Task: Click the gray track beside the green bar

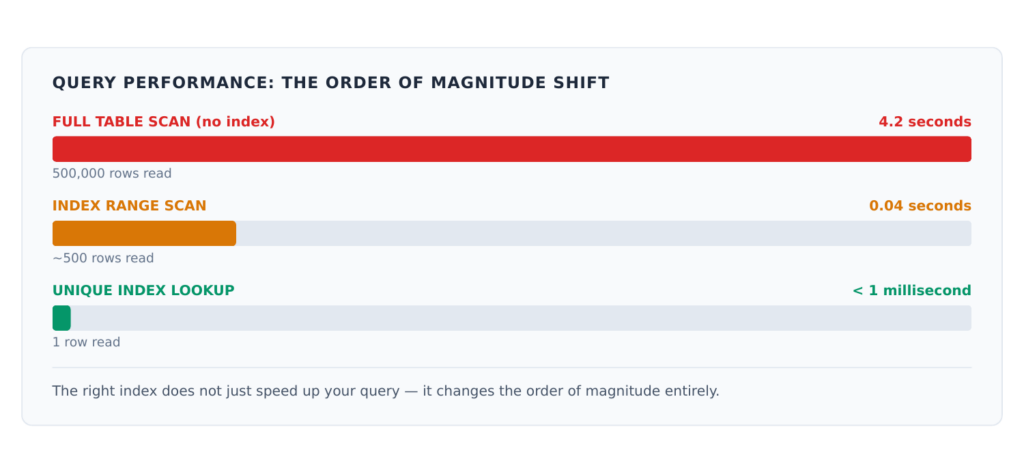Action: (x=521, y=318)
